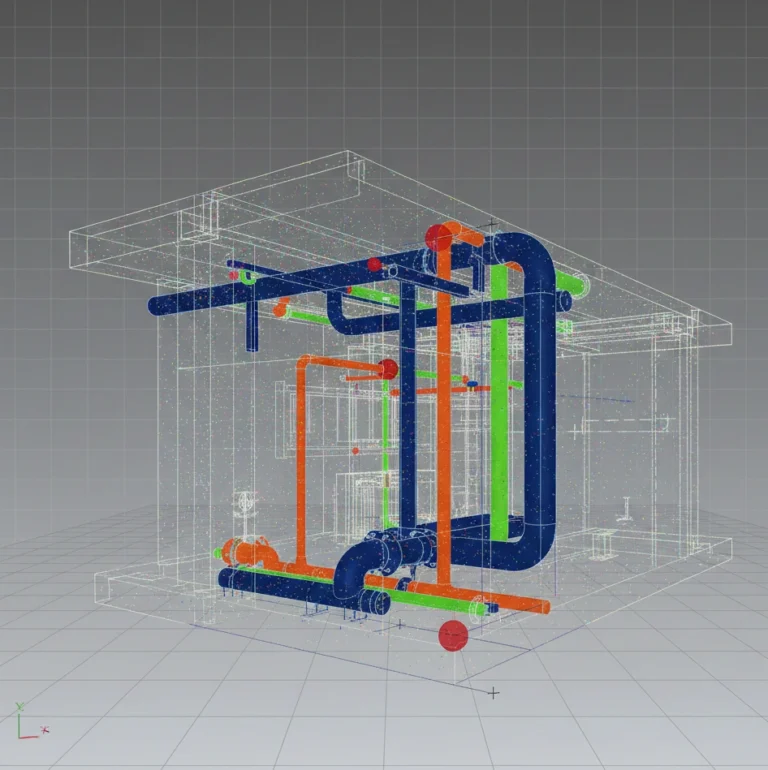Click the black crosshair marker below the model
768x770 pixels.
click(494, 693)
